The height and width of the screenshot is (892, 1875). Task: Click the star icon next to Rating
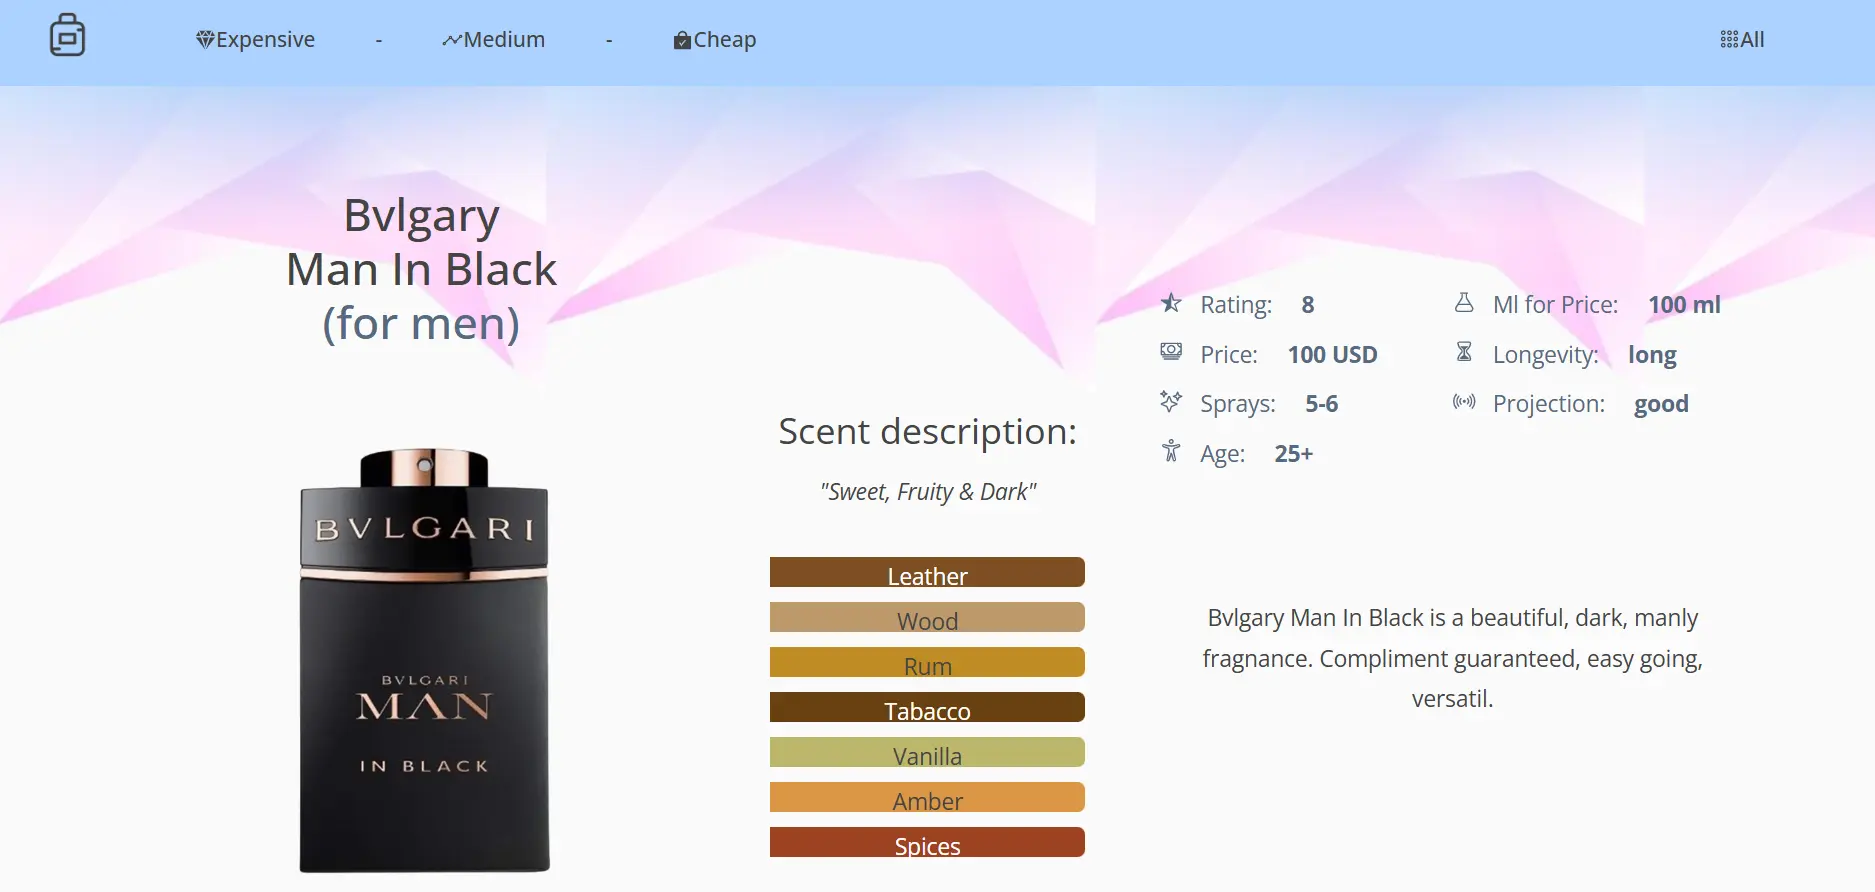pyautogui.click(x=1171, y=303)
